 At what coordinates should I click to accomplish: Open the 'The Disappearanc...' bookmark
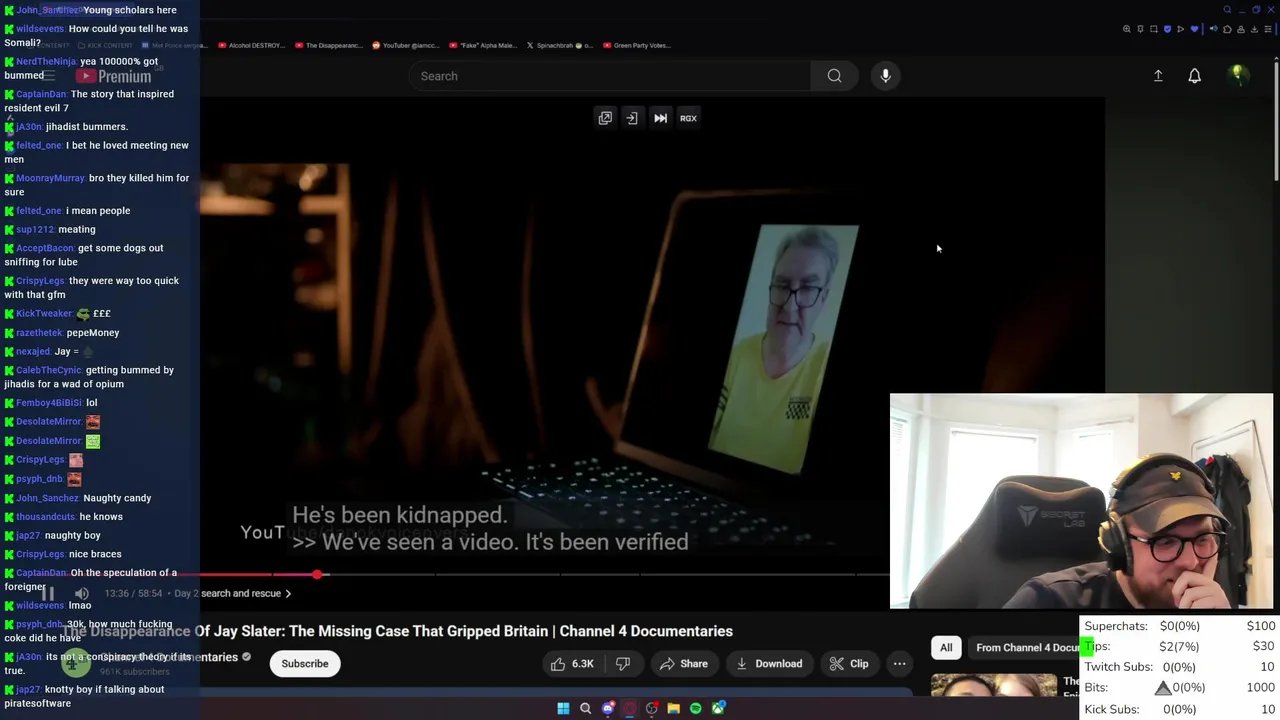click(329, 45)
